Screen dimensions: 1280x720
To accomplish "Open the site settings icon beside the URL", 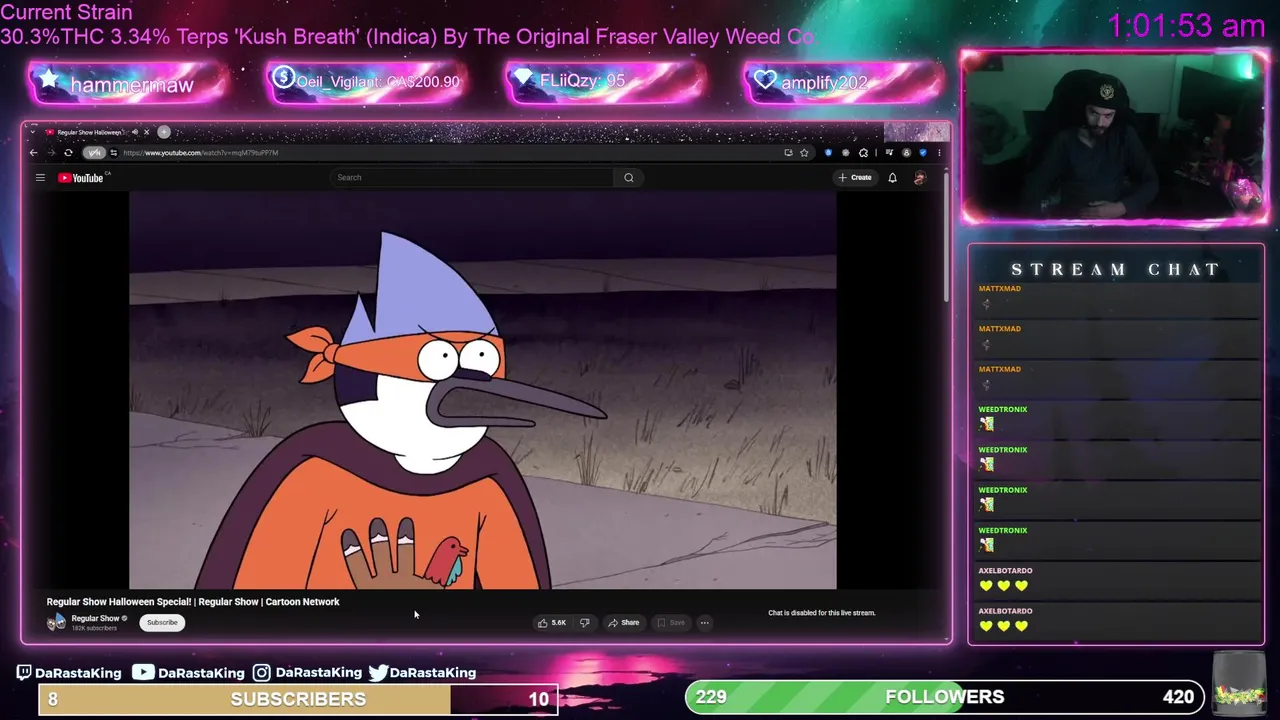I will tap(113, 153).
